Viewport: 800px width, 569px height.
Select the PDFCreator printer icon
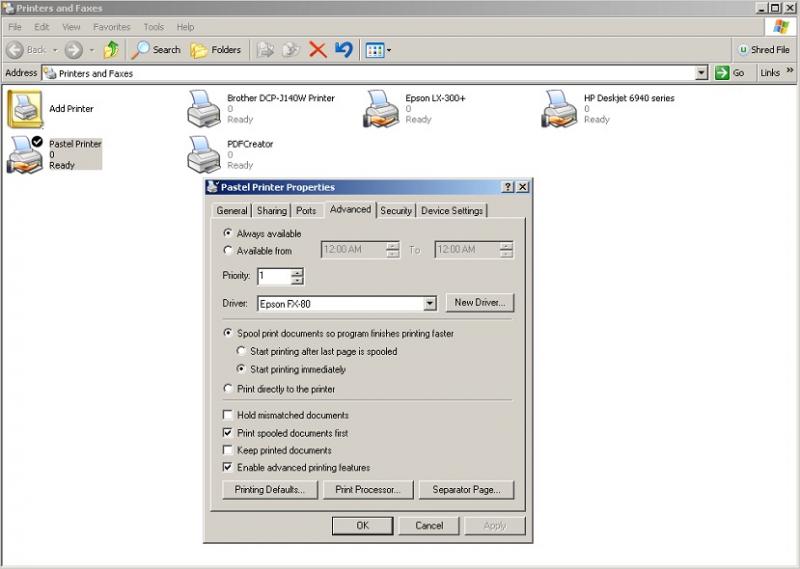click(204, 153)
